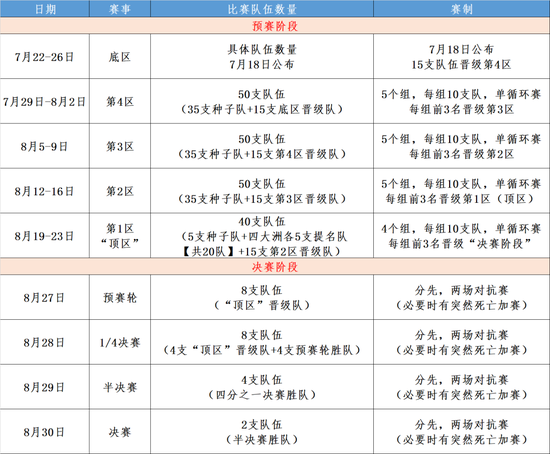This screenshot has width=550, height=454.
Task: Click the cell 每组前3名晋级第2区
Action: 462,146
